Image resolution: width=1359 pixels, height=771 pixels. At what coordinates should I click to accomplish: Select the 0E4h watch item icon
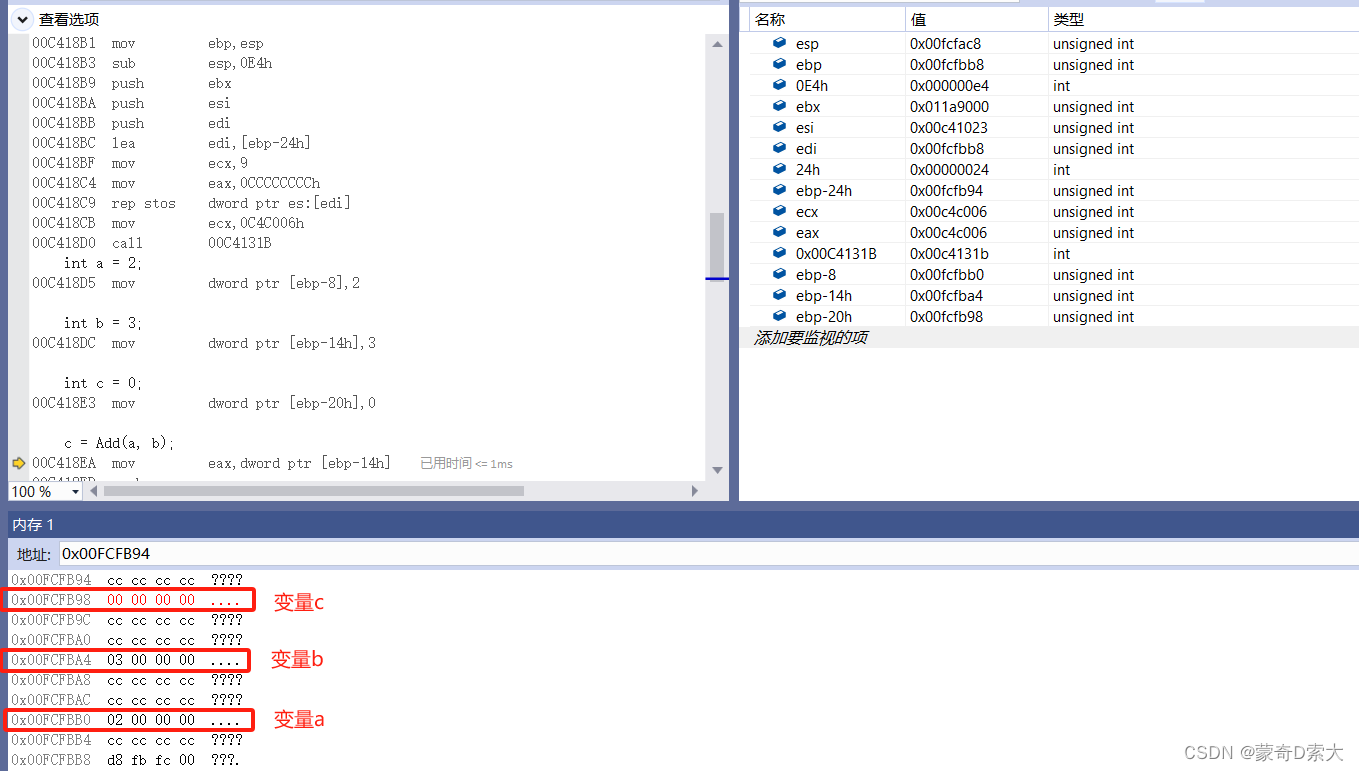(x=780, y=85)
